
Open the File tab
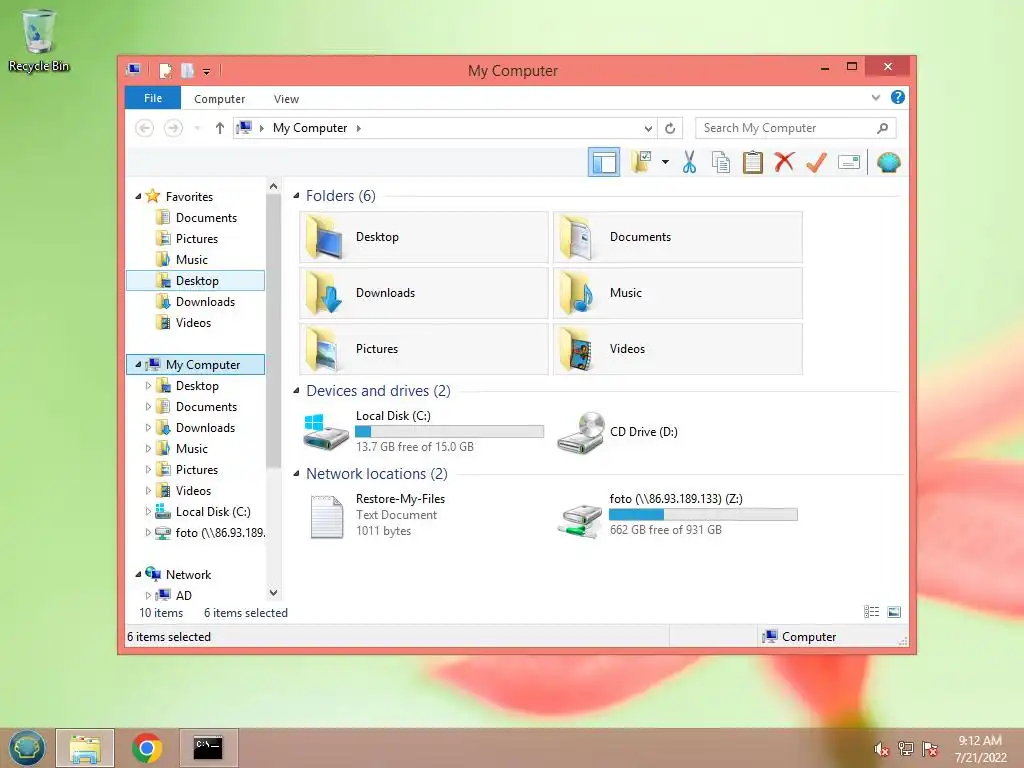tap(153, 98)
